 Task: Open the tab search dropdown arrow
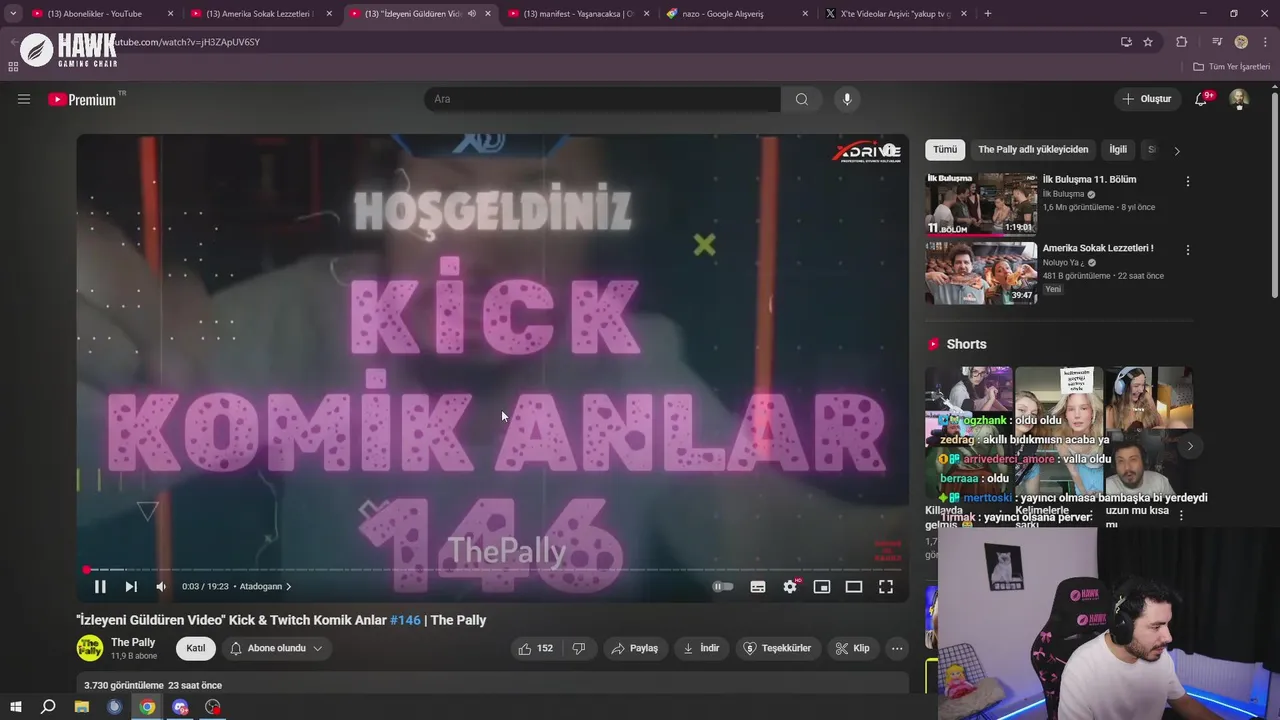pyautogui.click(x=13, y=14)
